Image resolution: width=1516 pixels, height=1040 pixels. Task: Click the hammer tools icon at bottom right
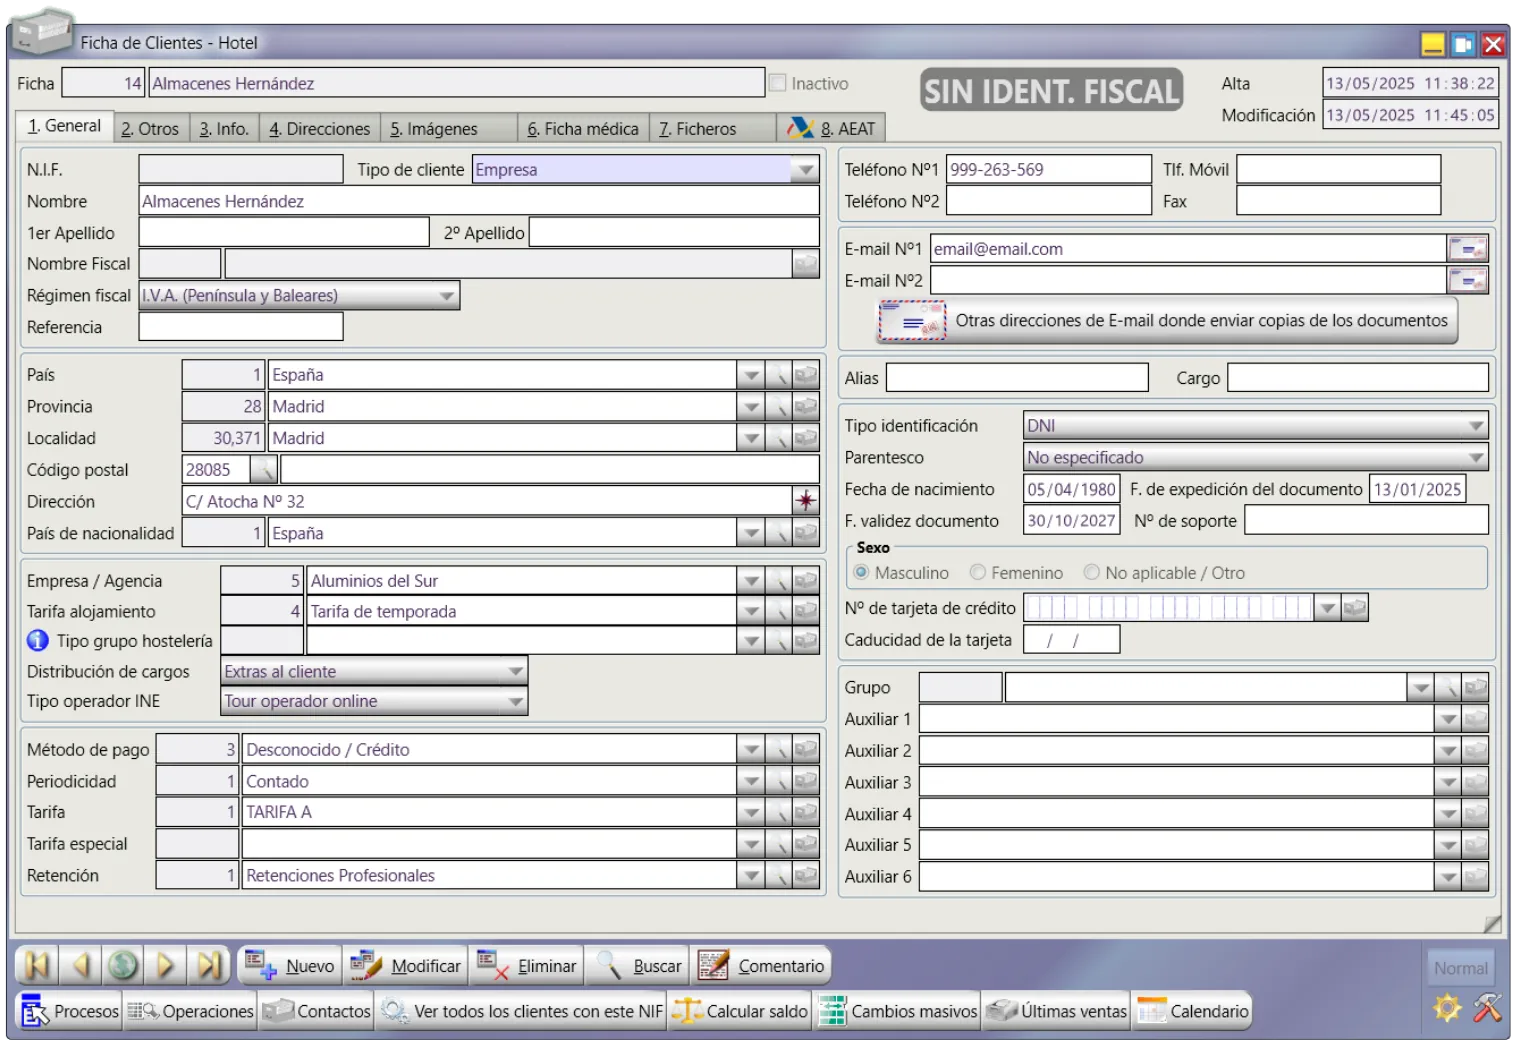coord(1487,1008)
